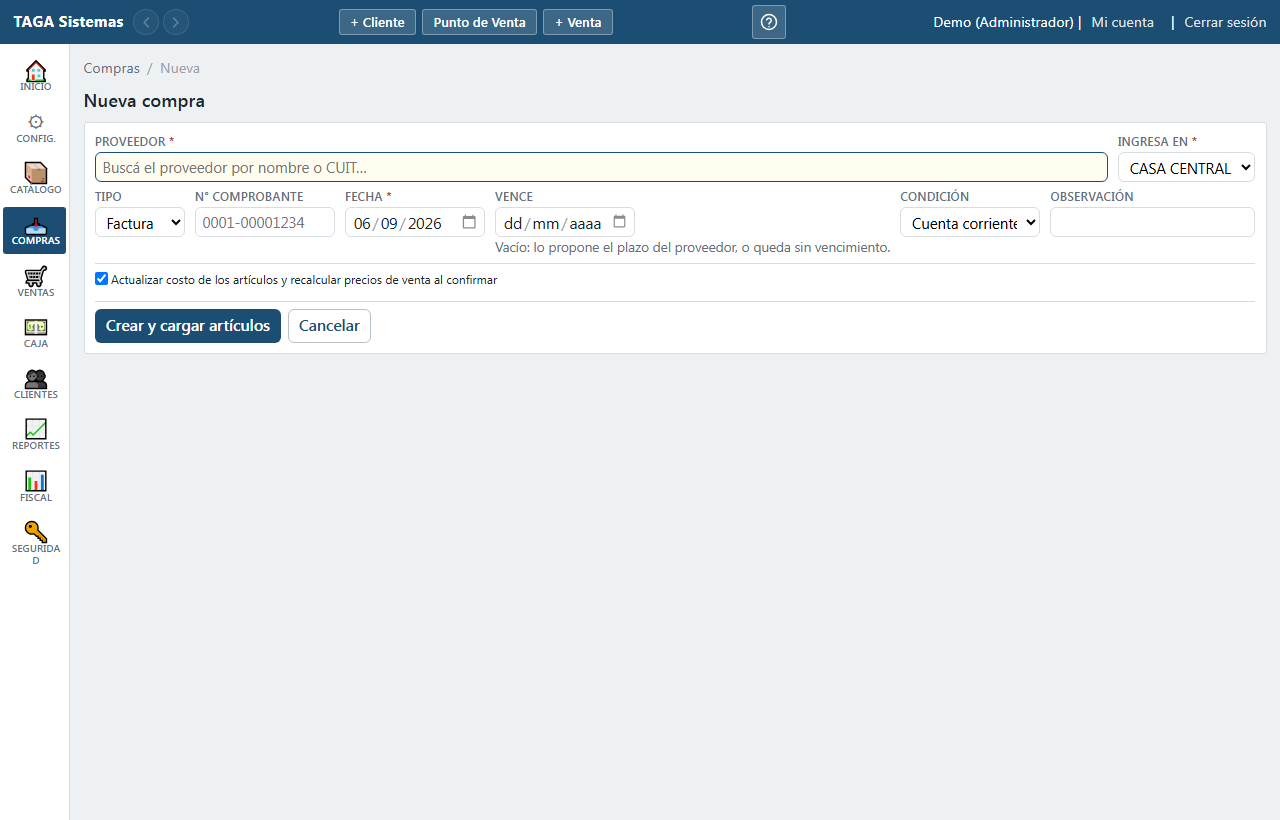Open Mi cuenta link
Viewport: 1280px width, 820px height.
tap(1122, 22)
